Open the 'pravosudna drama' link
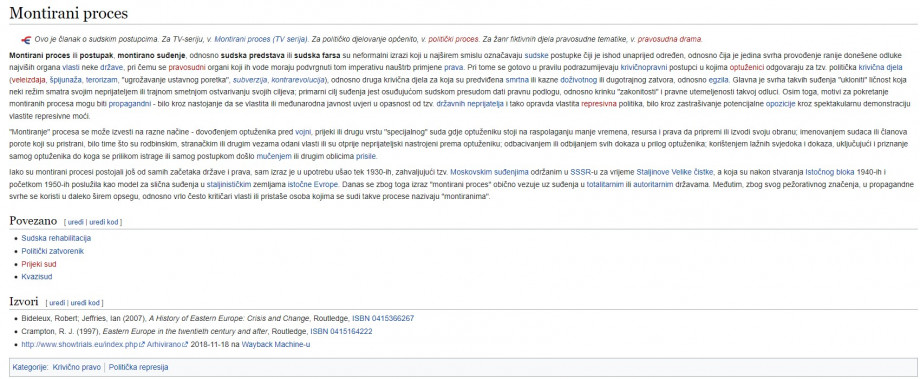This screenshot has width=920, height=379. (669, 39)
